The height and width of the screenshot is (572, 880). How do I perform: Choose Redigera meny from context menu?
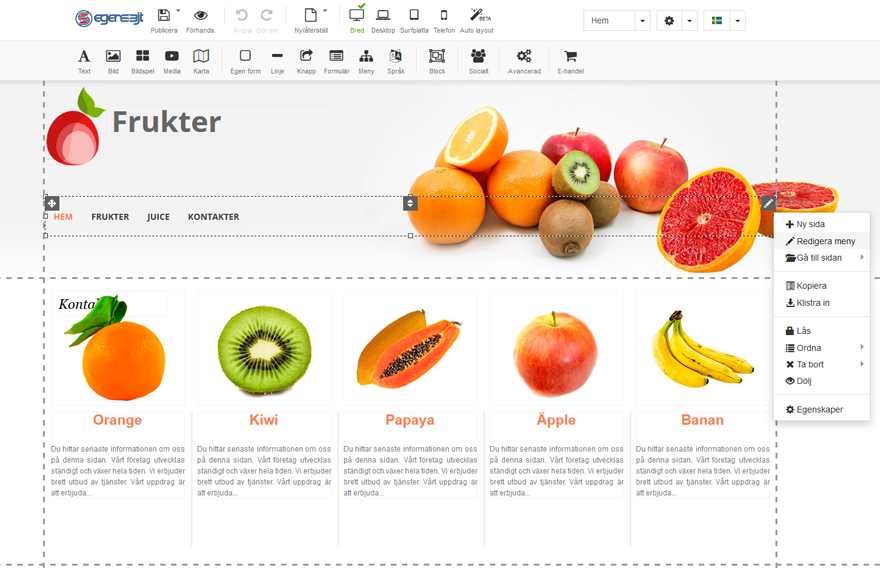pos(822,241)
